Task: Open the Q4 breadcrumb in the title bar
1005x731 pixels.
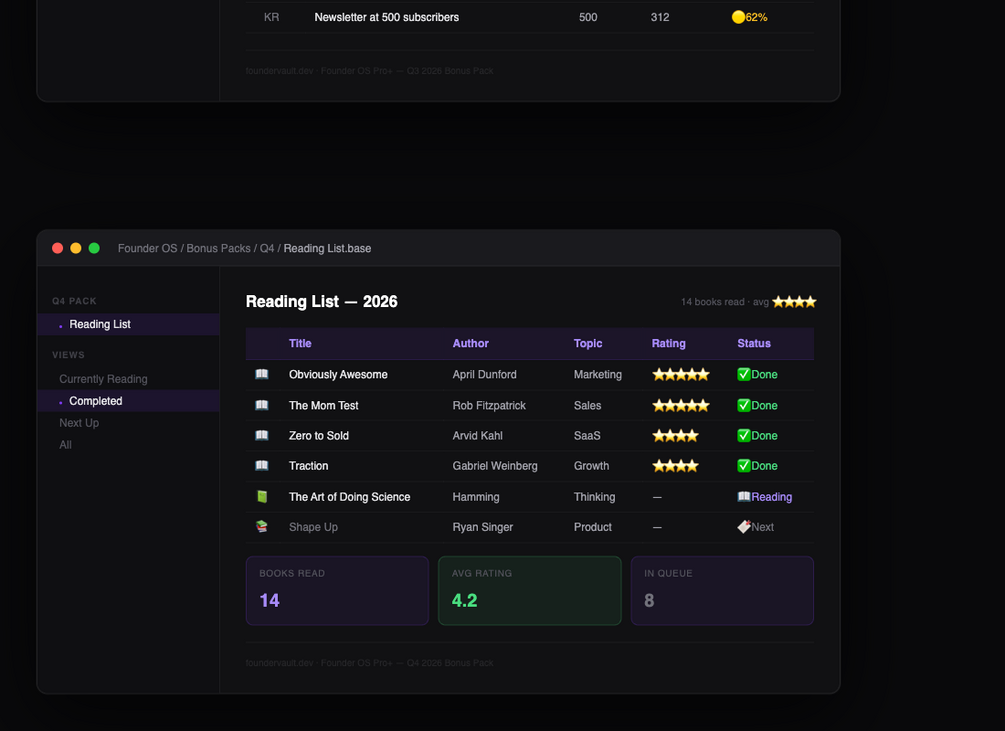Action: 267,249
